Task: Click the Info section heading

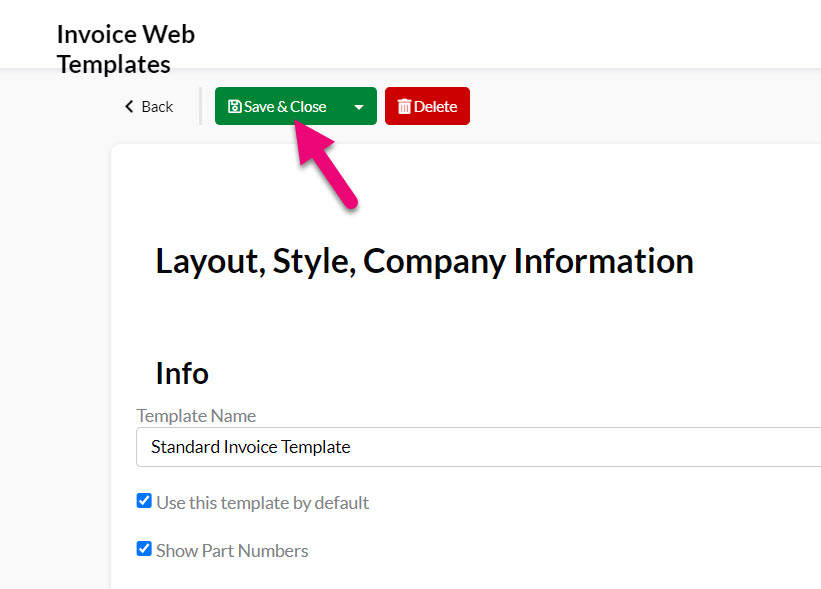Action: pos(182,373)
